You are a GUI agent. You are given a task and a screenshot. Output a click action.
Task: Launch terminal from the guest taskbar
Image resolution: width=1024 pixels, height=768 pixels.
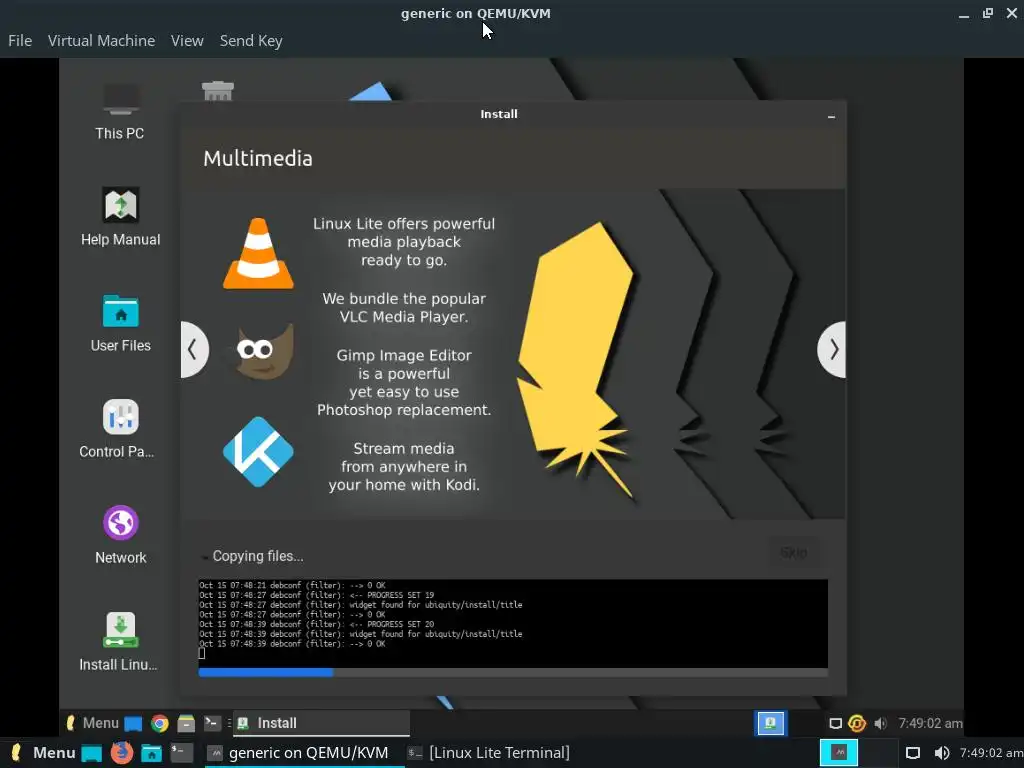(x=212, y=723)
